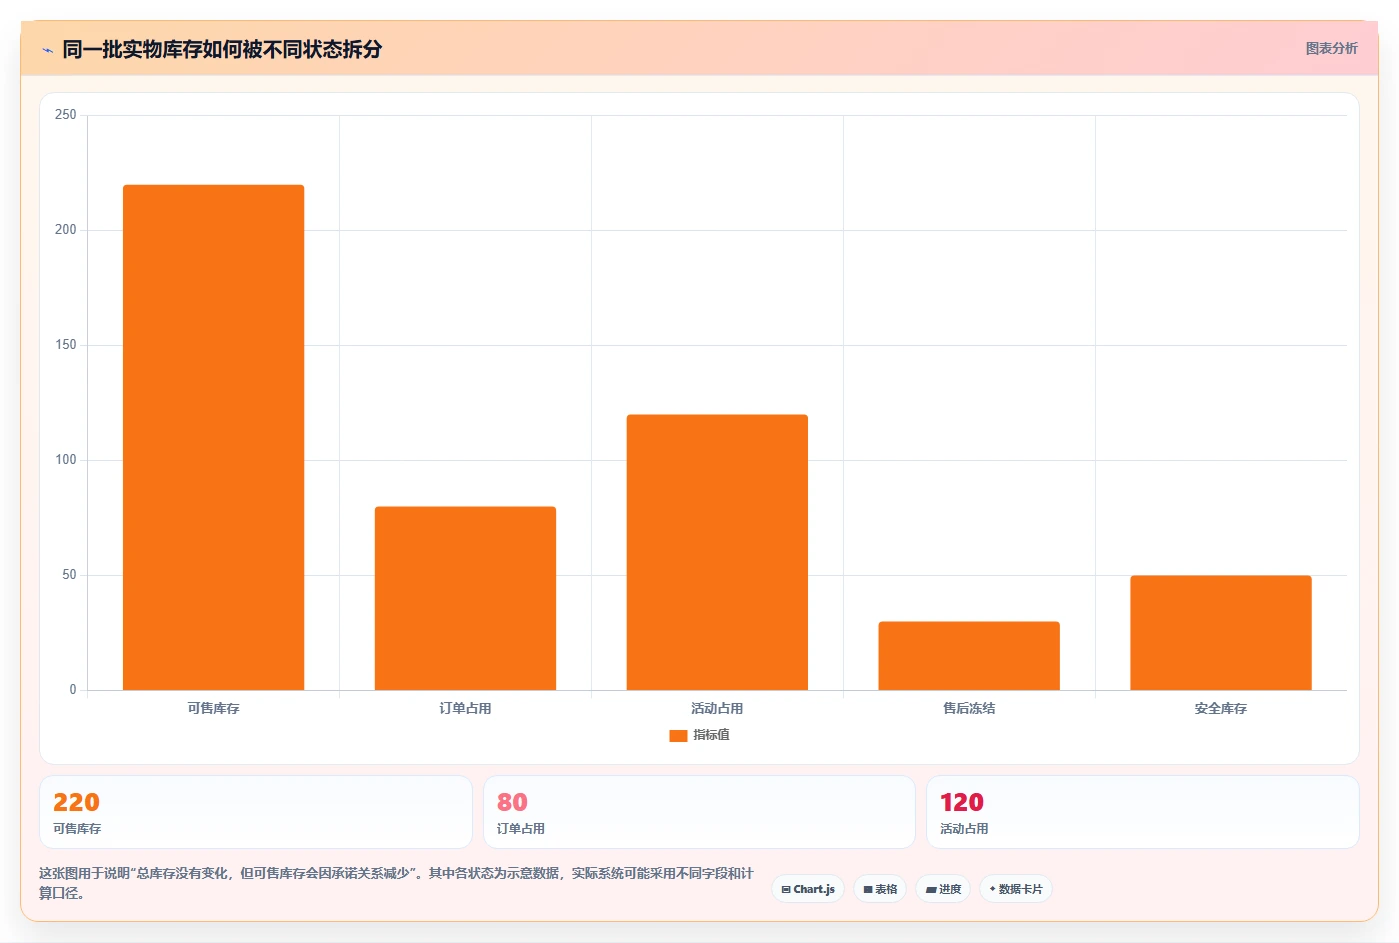Click the 200 y-axis tick label

click(x=65, y=230)
